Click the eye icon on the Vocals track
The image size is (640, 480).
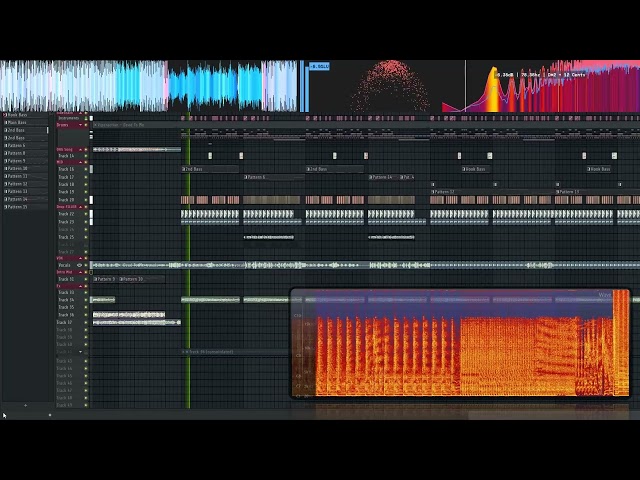coord(80,265)
